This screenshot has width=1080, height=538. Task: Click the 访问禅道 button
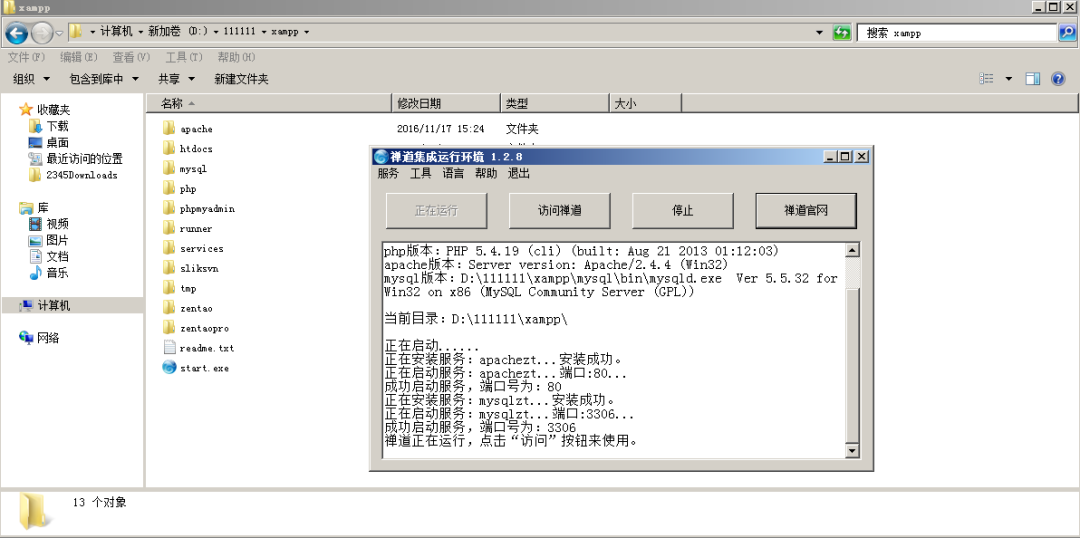pyautogui.click(x=559, y=211)
